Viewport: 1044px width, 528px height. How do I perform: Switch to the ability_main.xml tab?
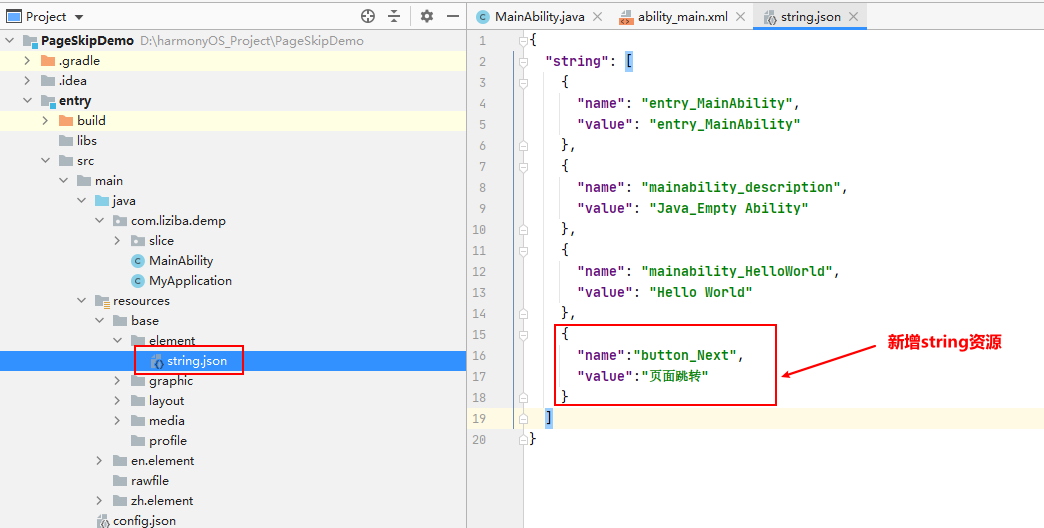(x=682, y=17)
